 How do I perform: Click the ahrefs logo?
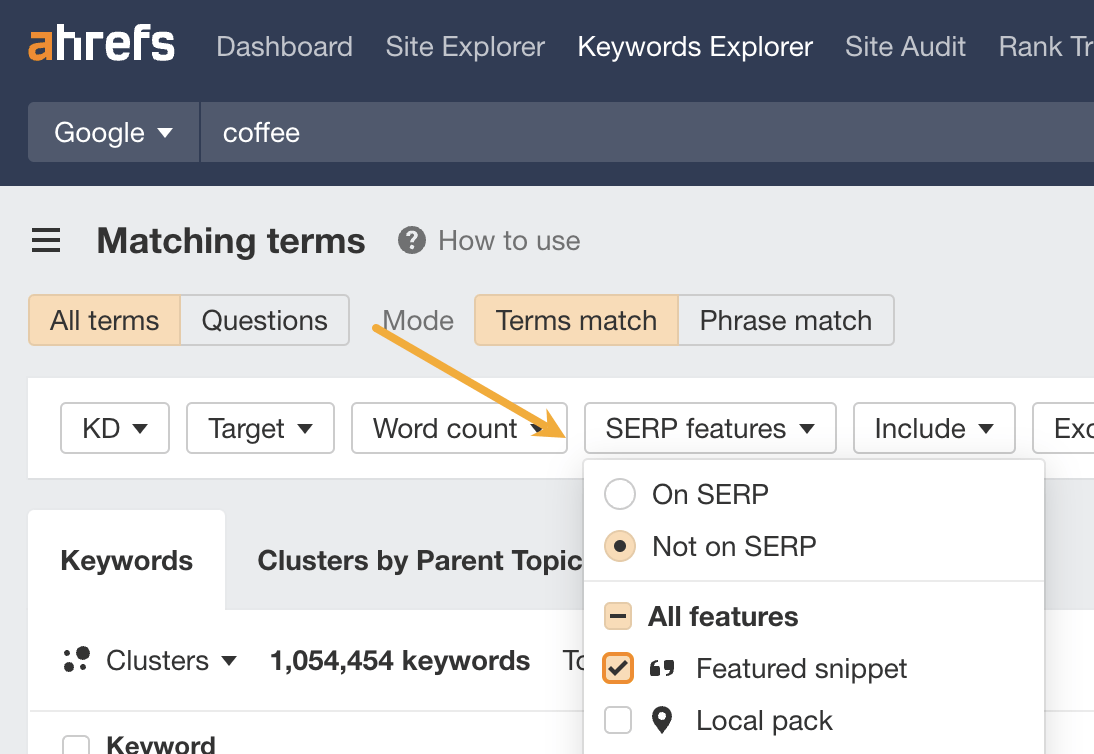click(100, 44)
